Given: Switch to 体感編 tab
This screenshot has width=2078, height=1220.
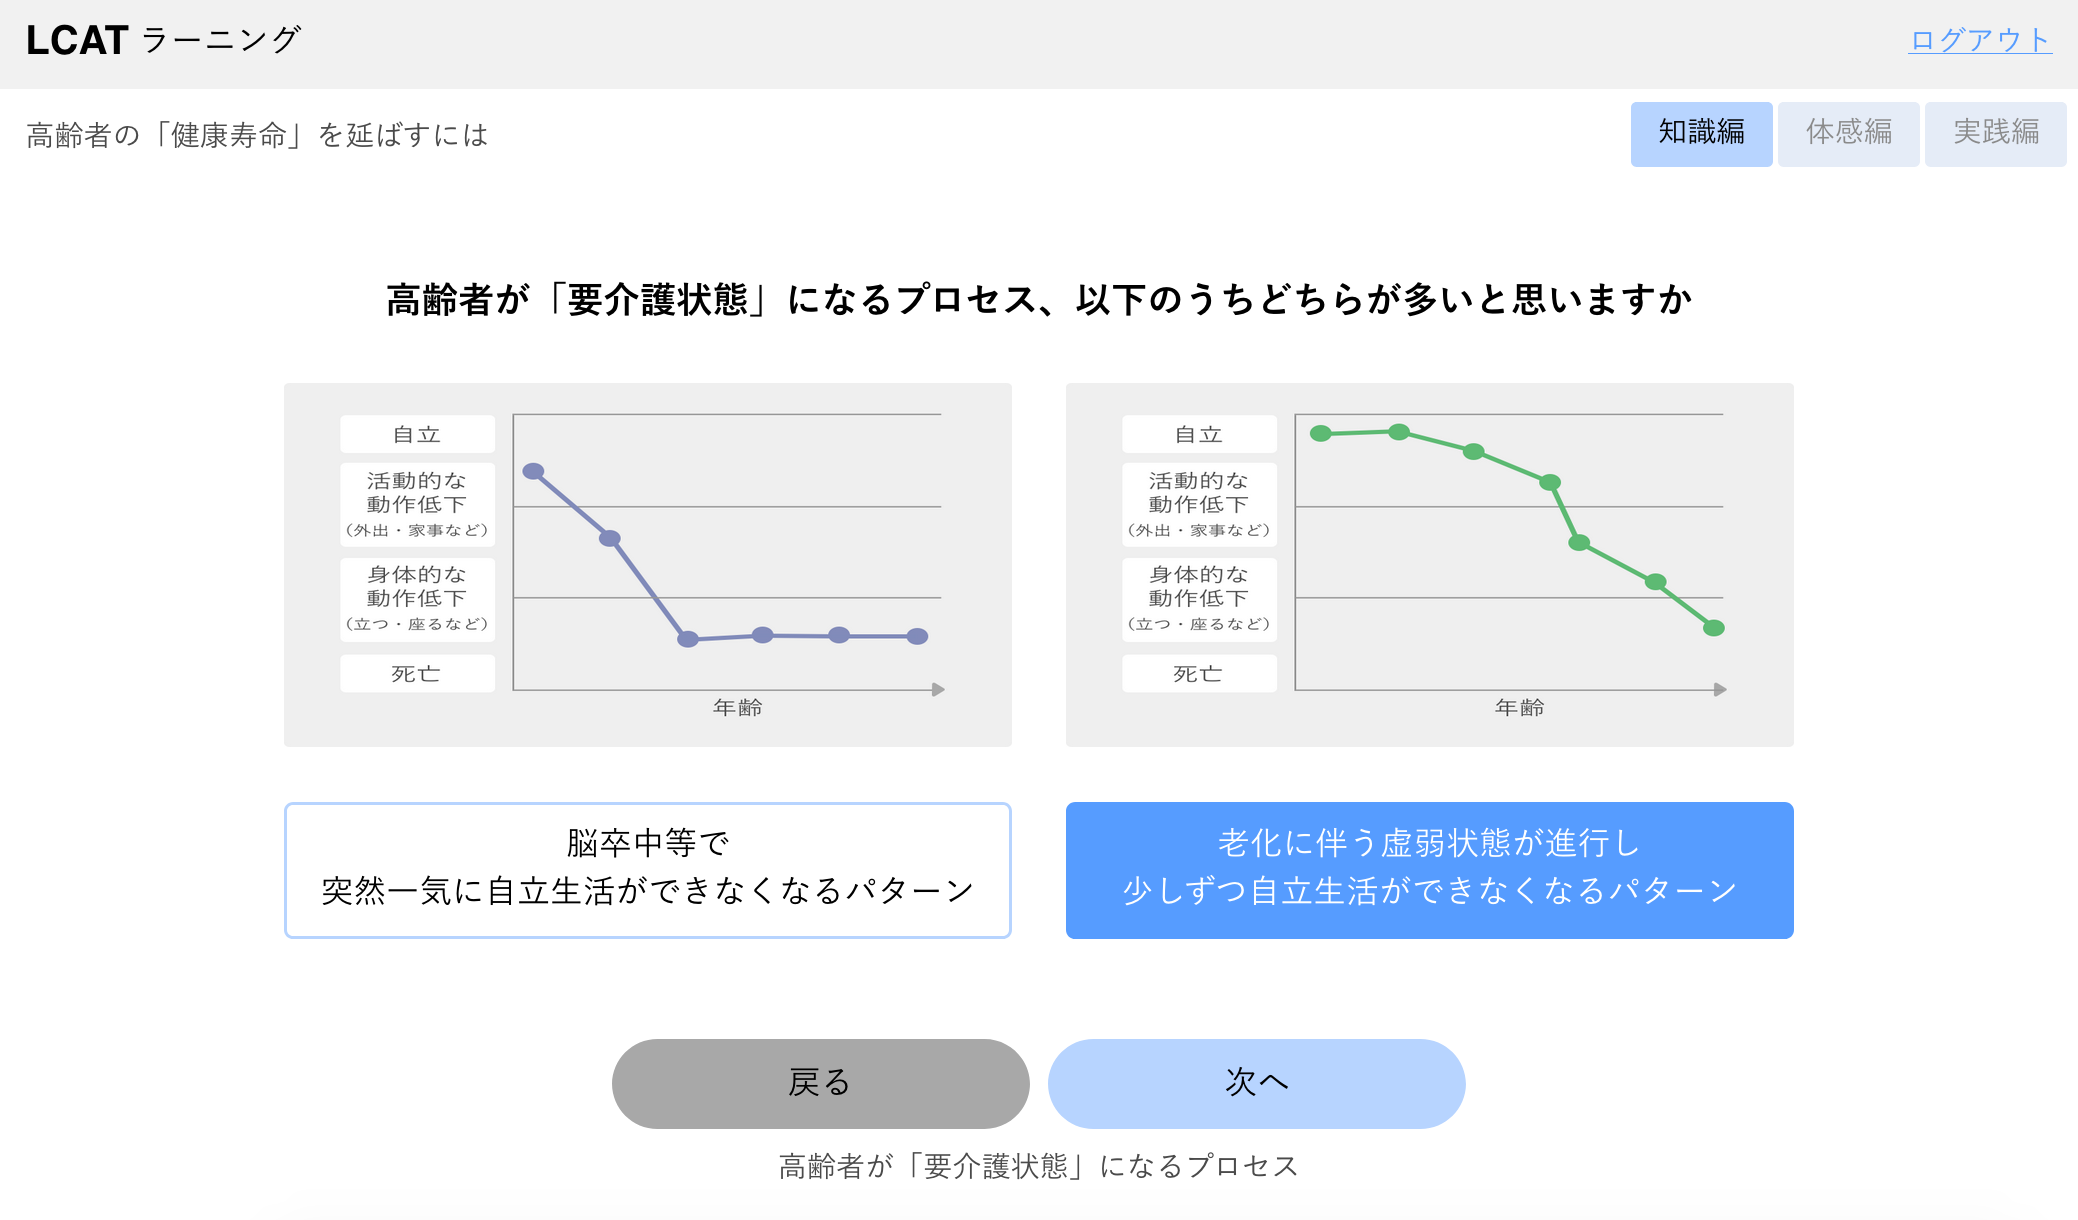Looking at the screenshot, I should 1847,132.
